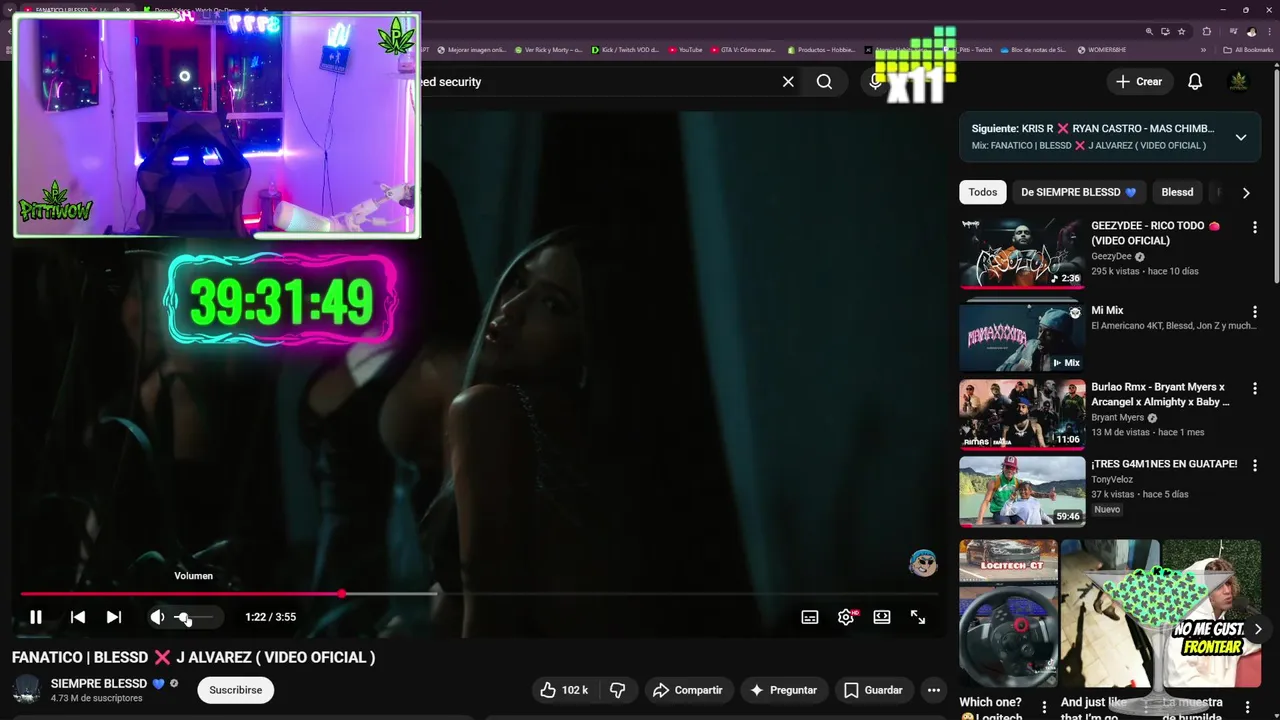The image size is (1280, 720).
Task: Open the Logitech GT short
Action: (x=1008, y=614)
